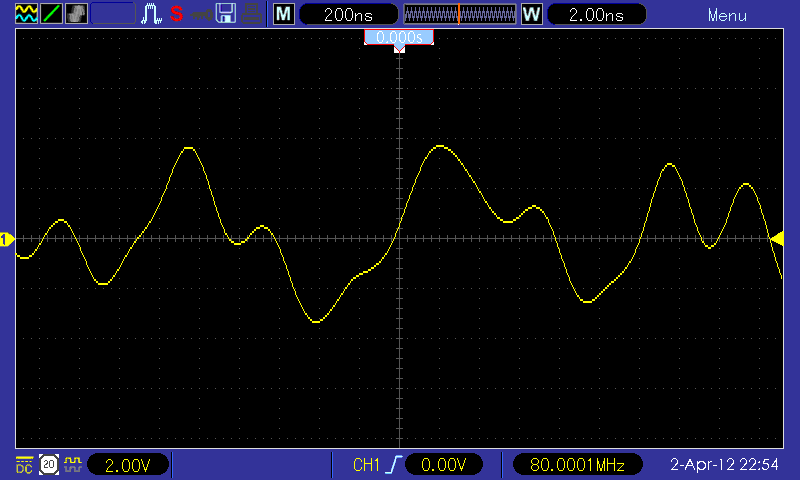Click the printer icon
The image size is (800, 480).
click(252, 14)
